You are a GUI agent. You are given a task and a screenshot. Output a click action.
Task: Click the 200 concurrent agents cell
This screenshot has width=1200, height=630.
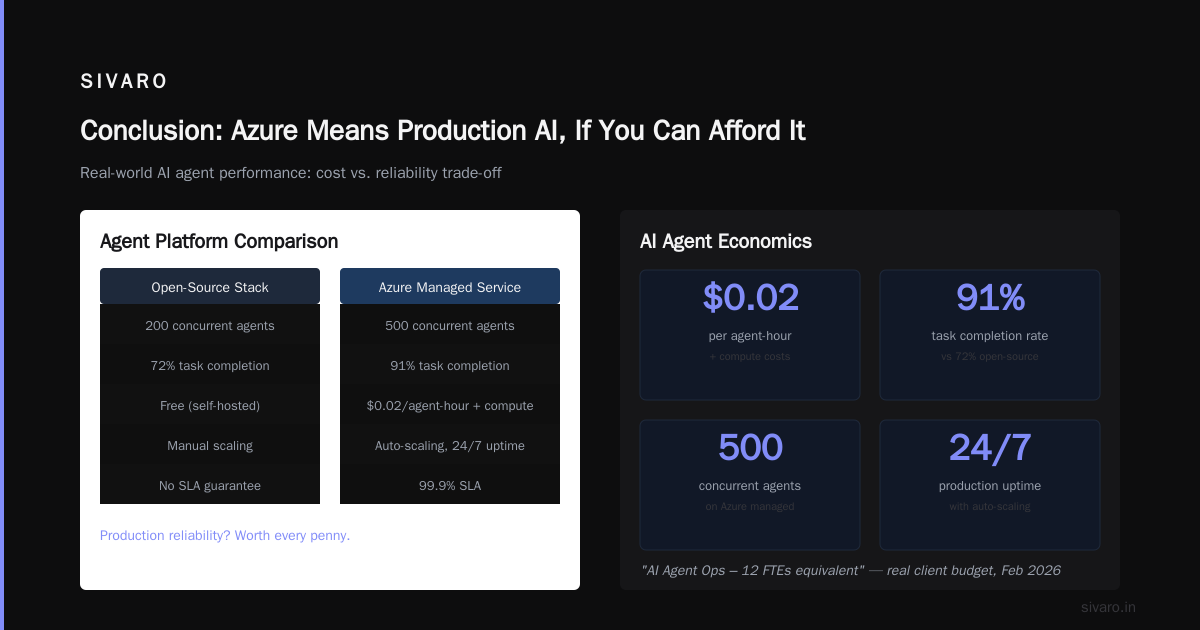(210, 326)
